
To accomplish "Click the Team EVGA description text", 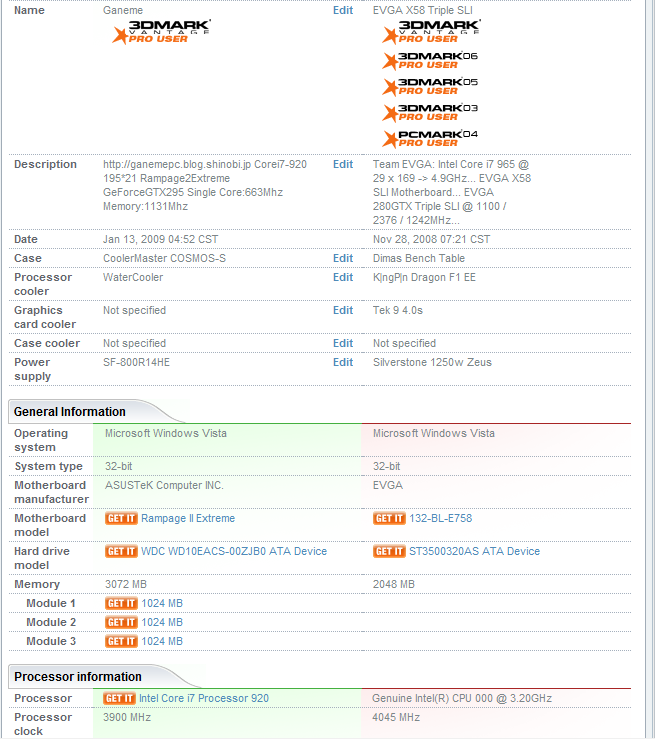I will (x=452, y=192).
